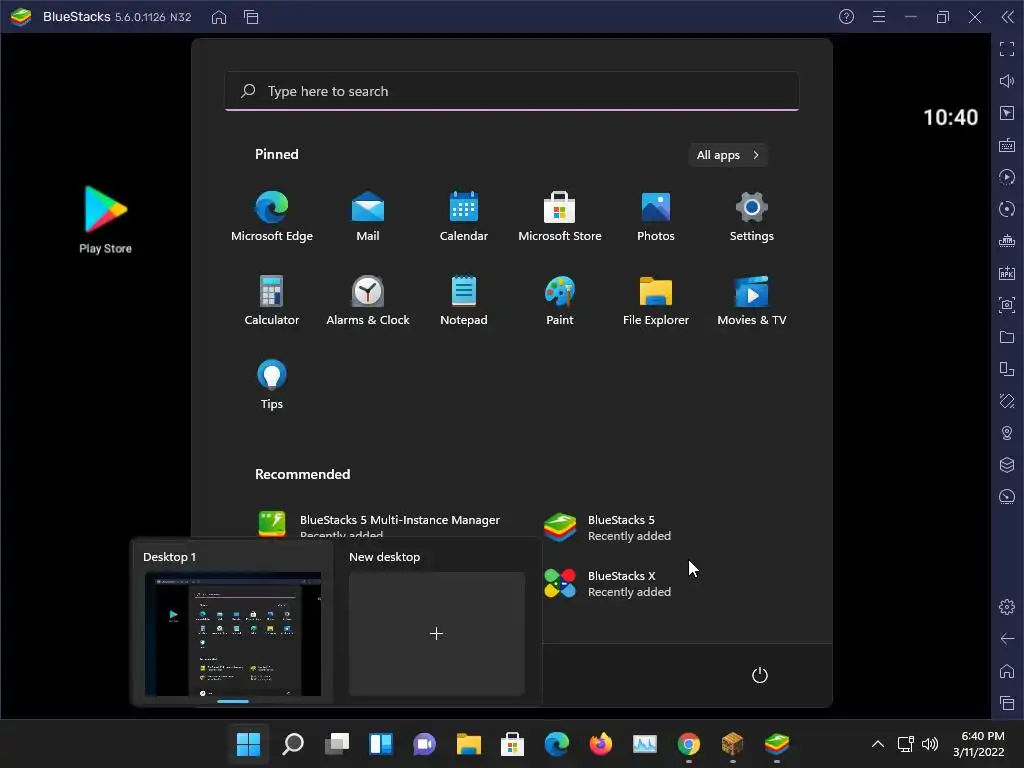The height and width of the screenshot is (768, 1024).
Task: Open the Tips app
Action: tap(272, 384)
